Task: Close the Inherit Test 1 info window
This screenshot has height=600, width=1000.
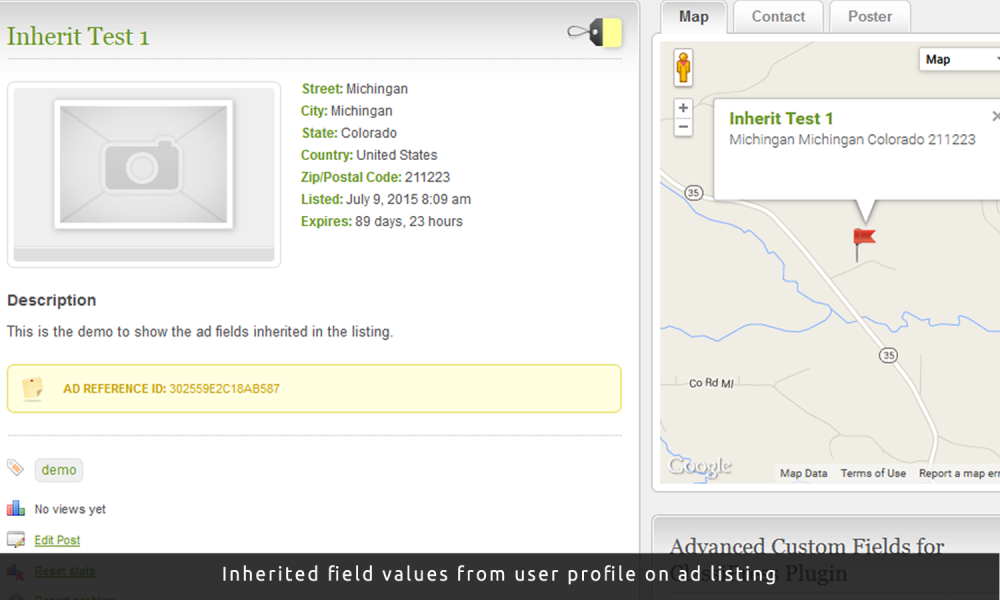Action: [x=996, y=115]
